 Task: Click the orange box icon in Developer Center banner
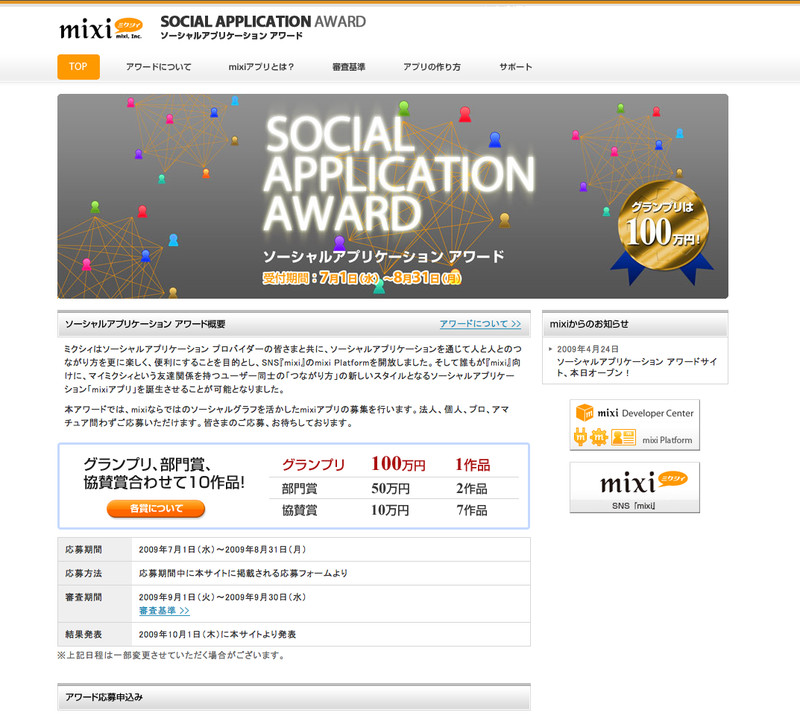pos(584,412)
